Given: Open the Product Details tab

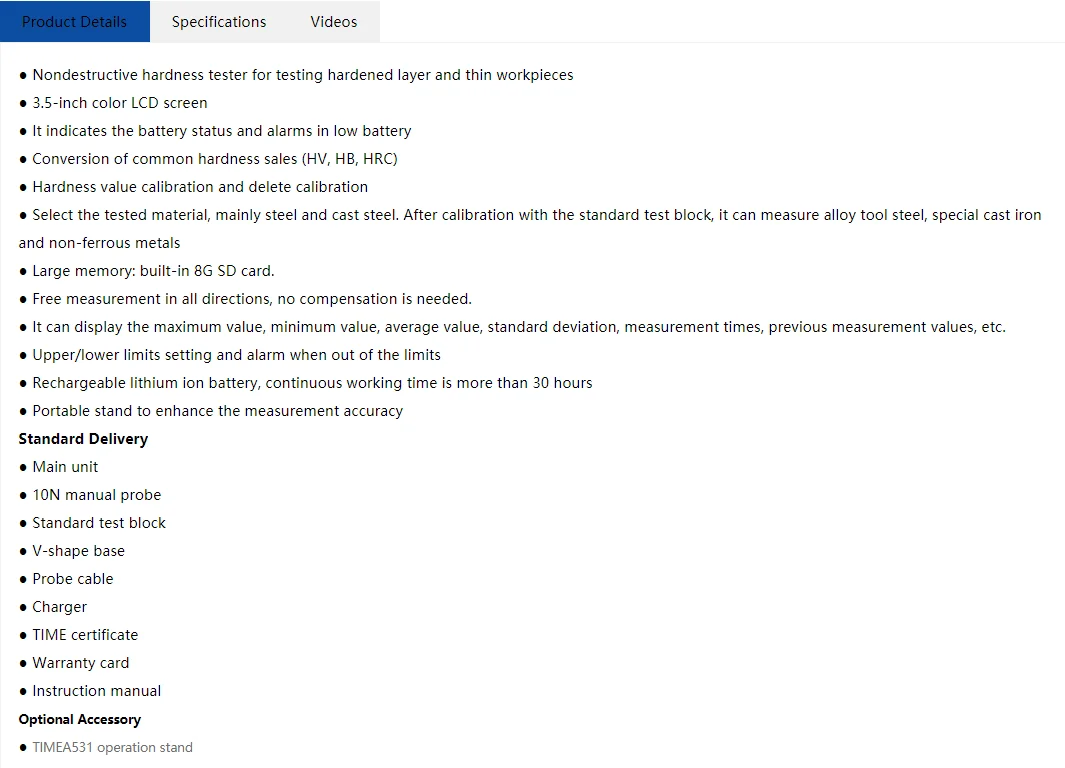Looking at the screenshot, I should [75, 22].
